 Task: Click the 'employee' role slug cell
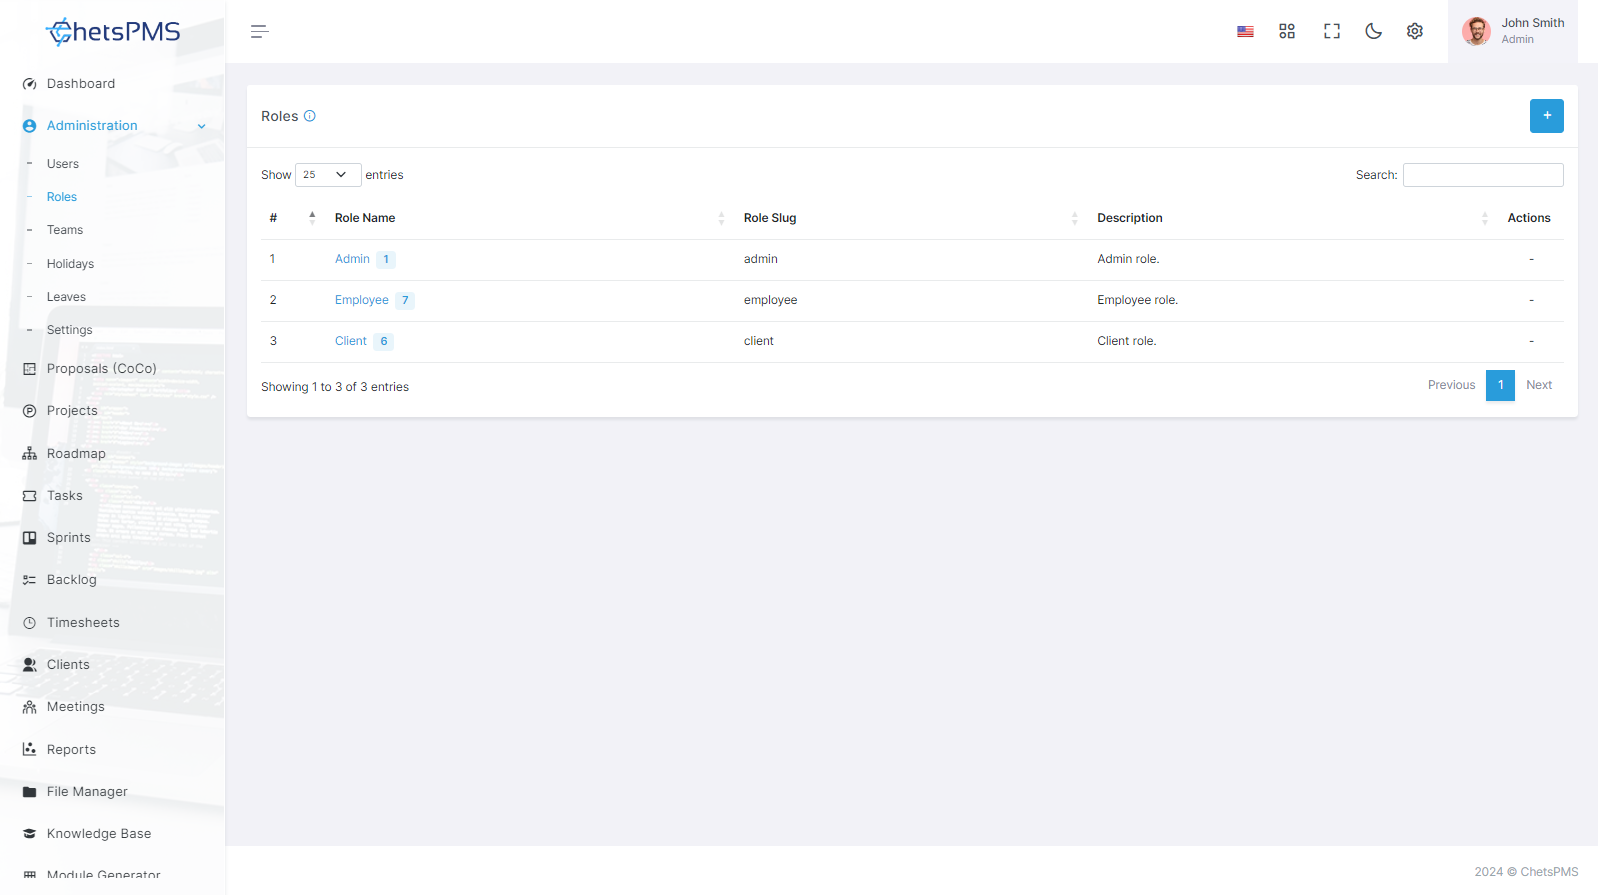771,300
